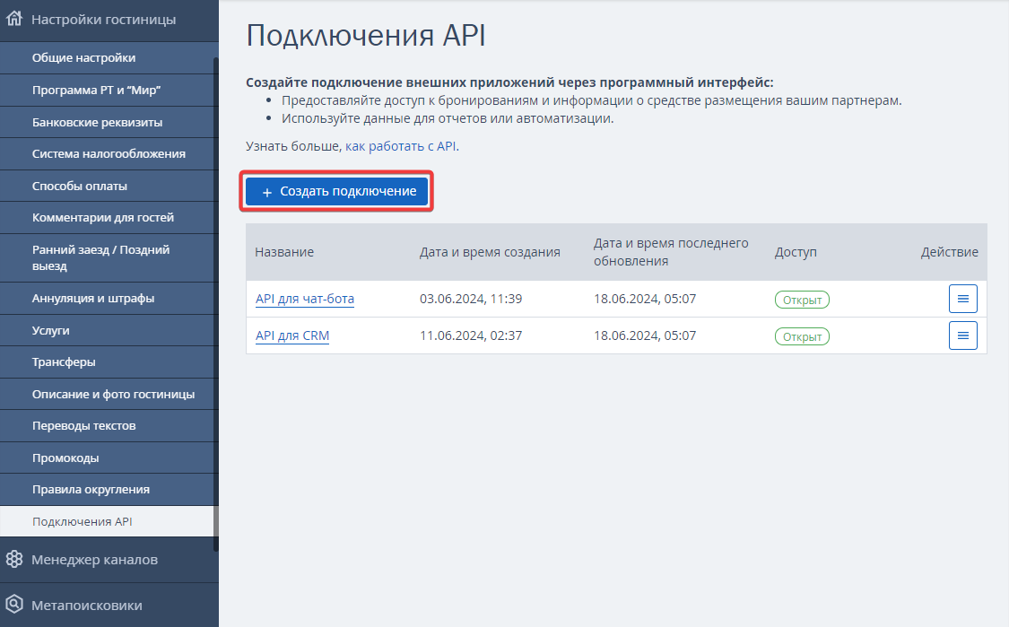Select Способы оплаты menu item

[x=107, y=186]
